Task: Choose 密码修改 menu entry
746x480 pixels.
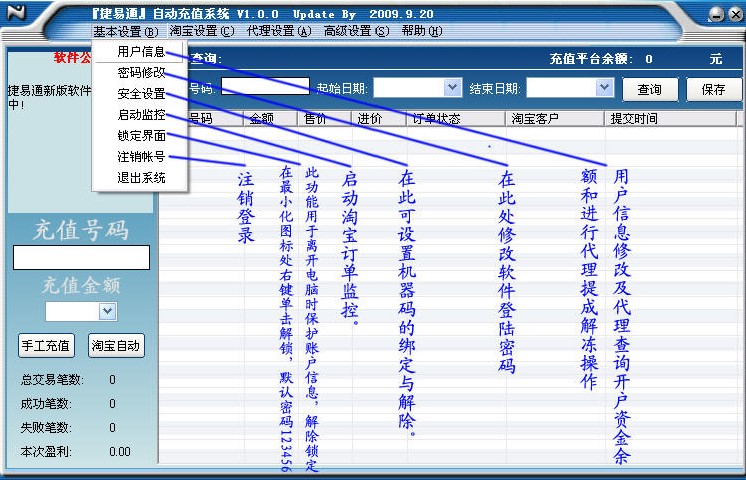Action: (x=141, y=72)
